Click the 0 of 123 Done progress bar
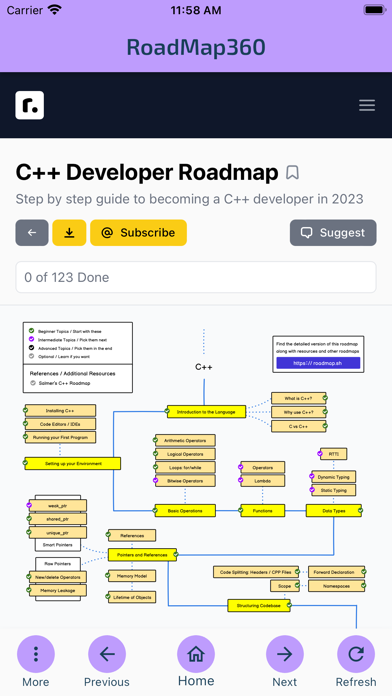Viewport: 392px width, 696px height. coord(196,277)
